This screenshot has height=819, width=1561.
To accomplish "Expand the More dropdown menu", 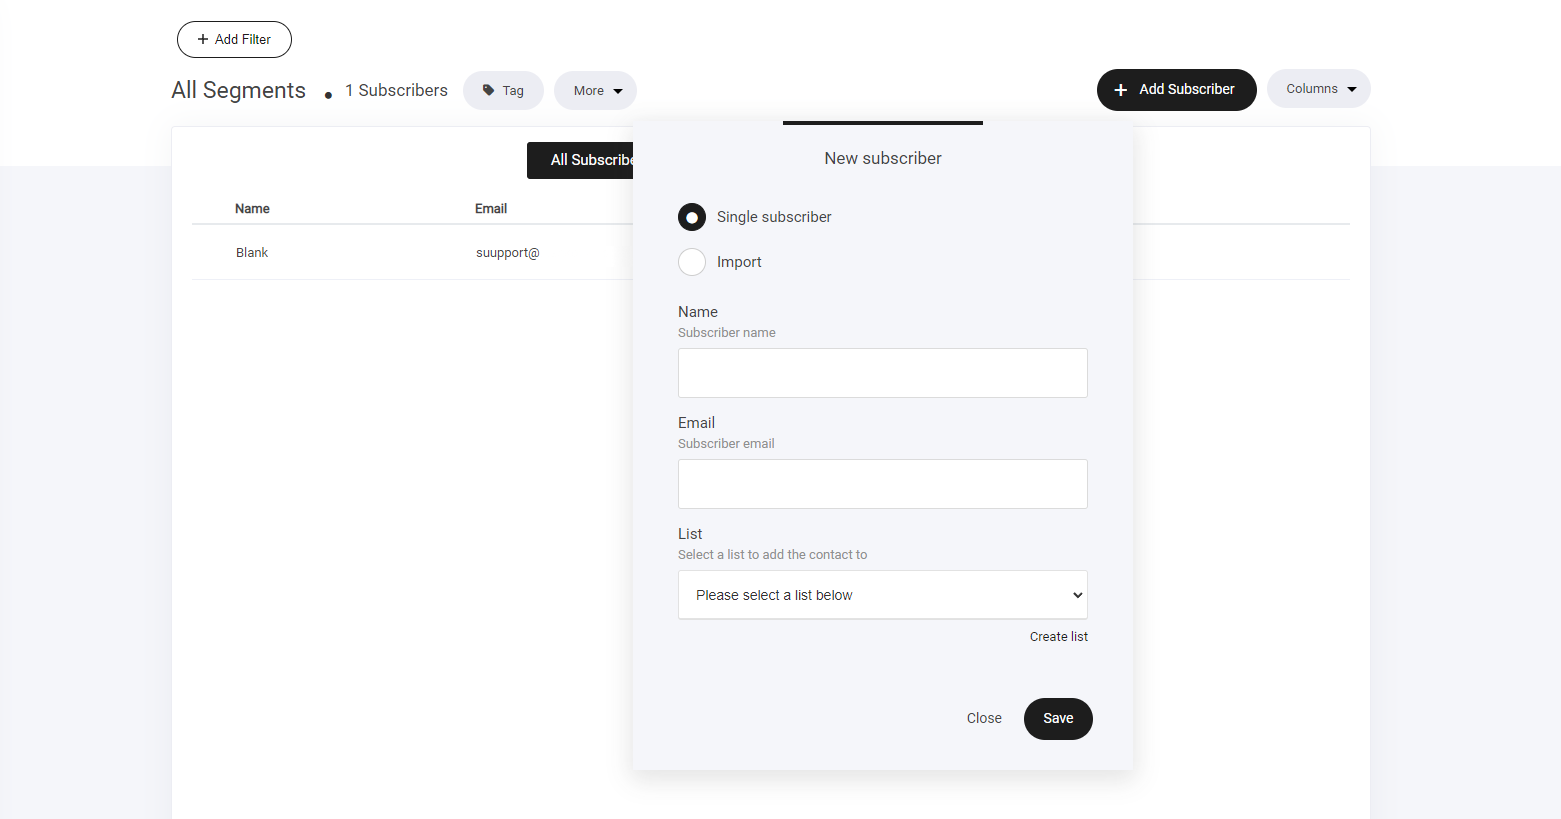I will click(x=595, y=91).
